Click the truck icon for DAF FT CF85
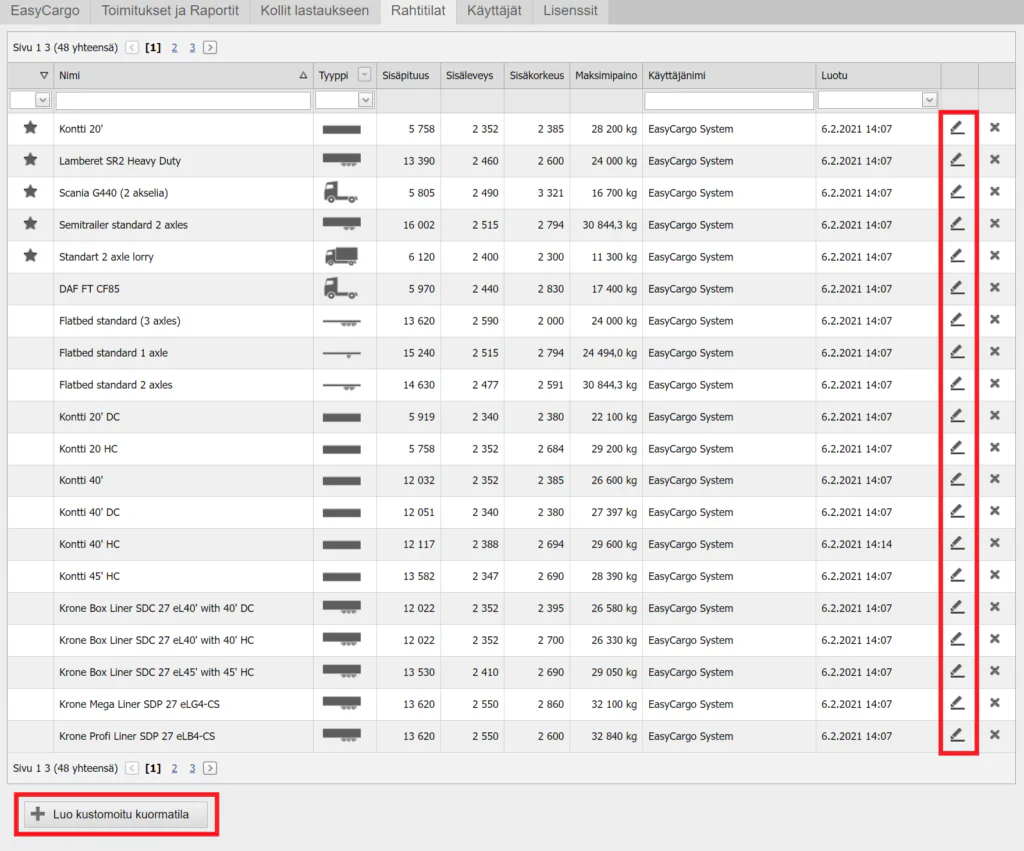Viewport: 1024px width, 851px height. point(341,289)
